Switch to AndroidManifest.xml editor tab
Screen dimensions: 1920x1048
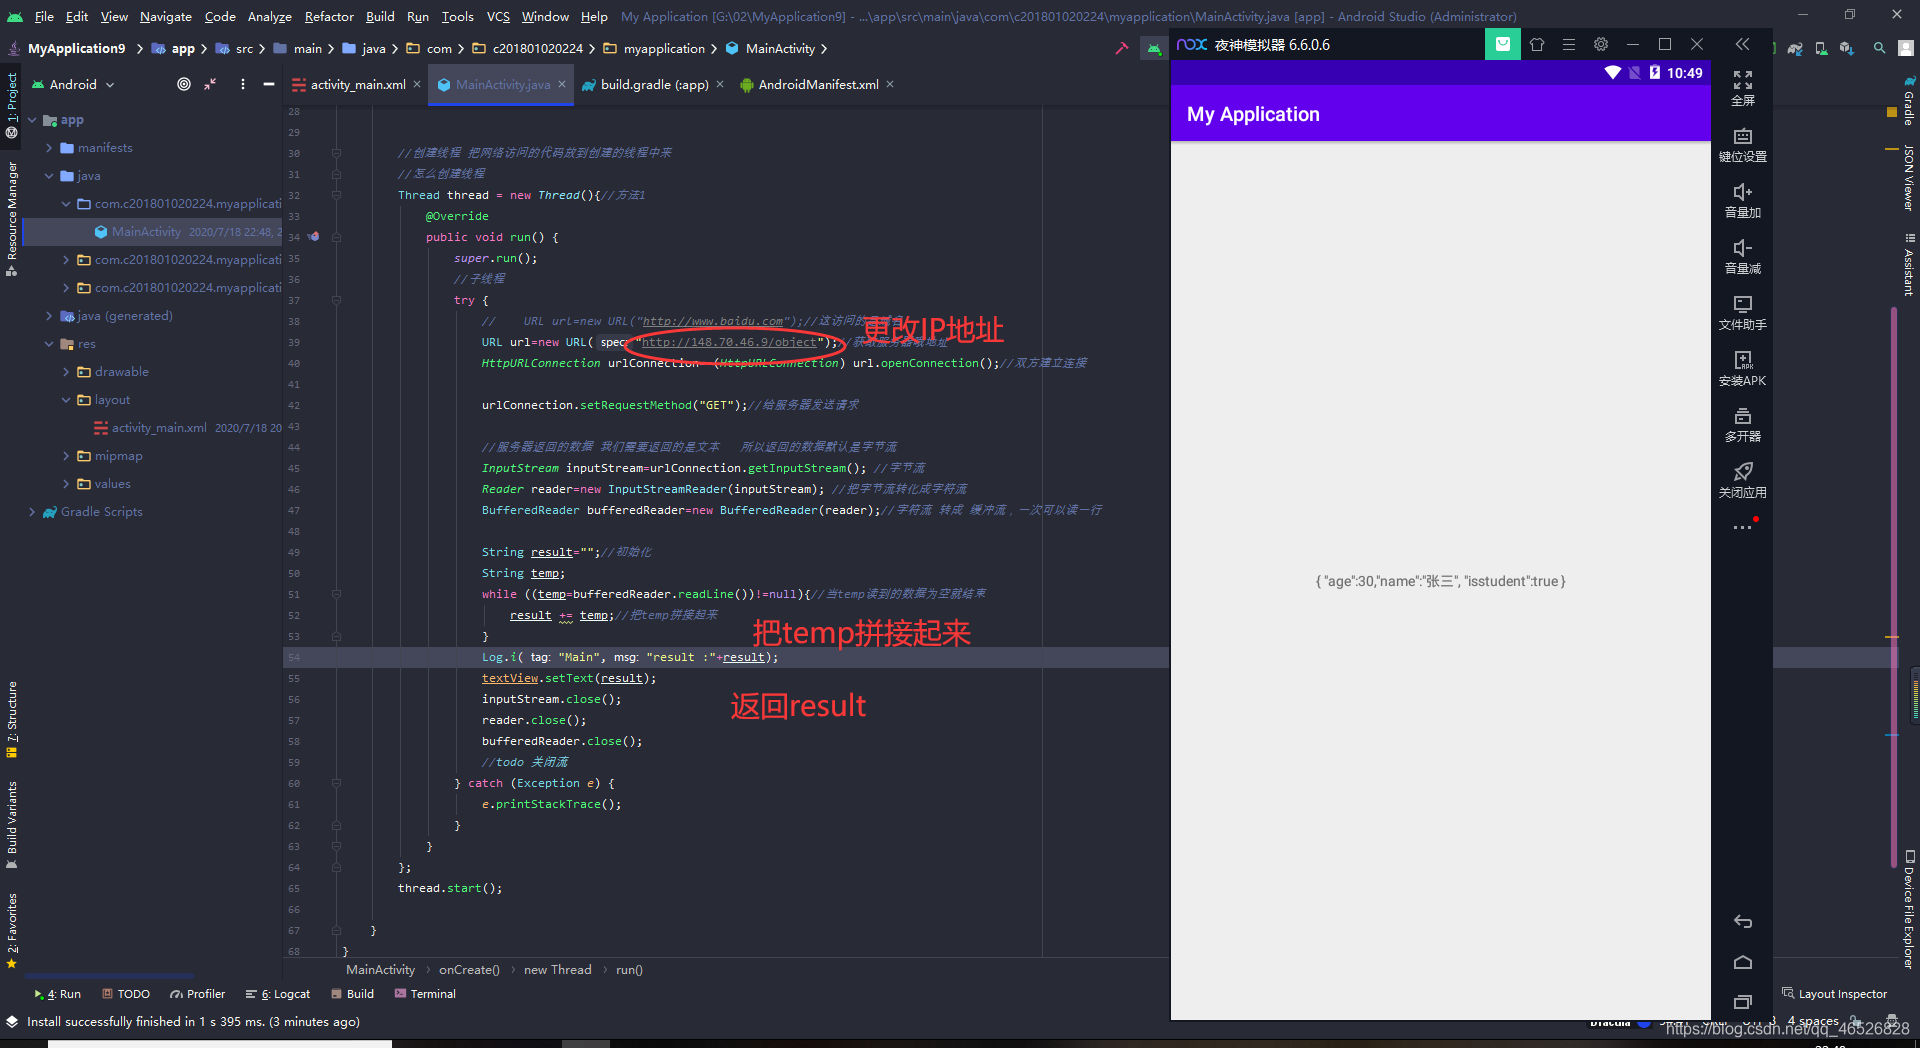tap(818, 85)
